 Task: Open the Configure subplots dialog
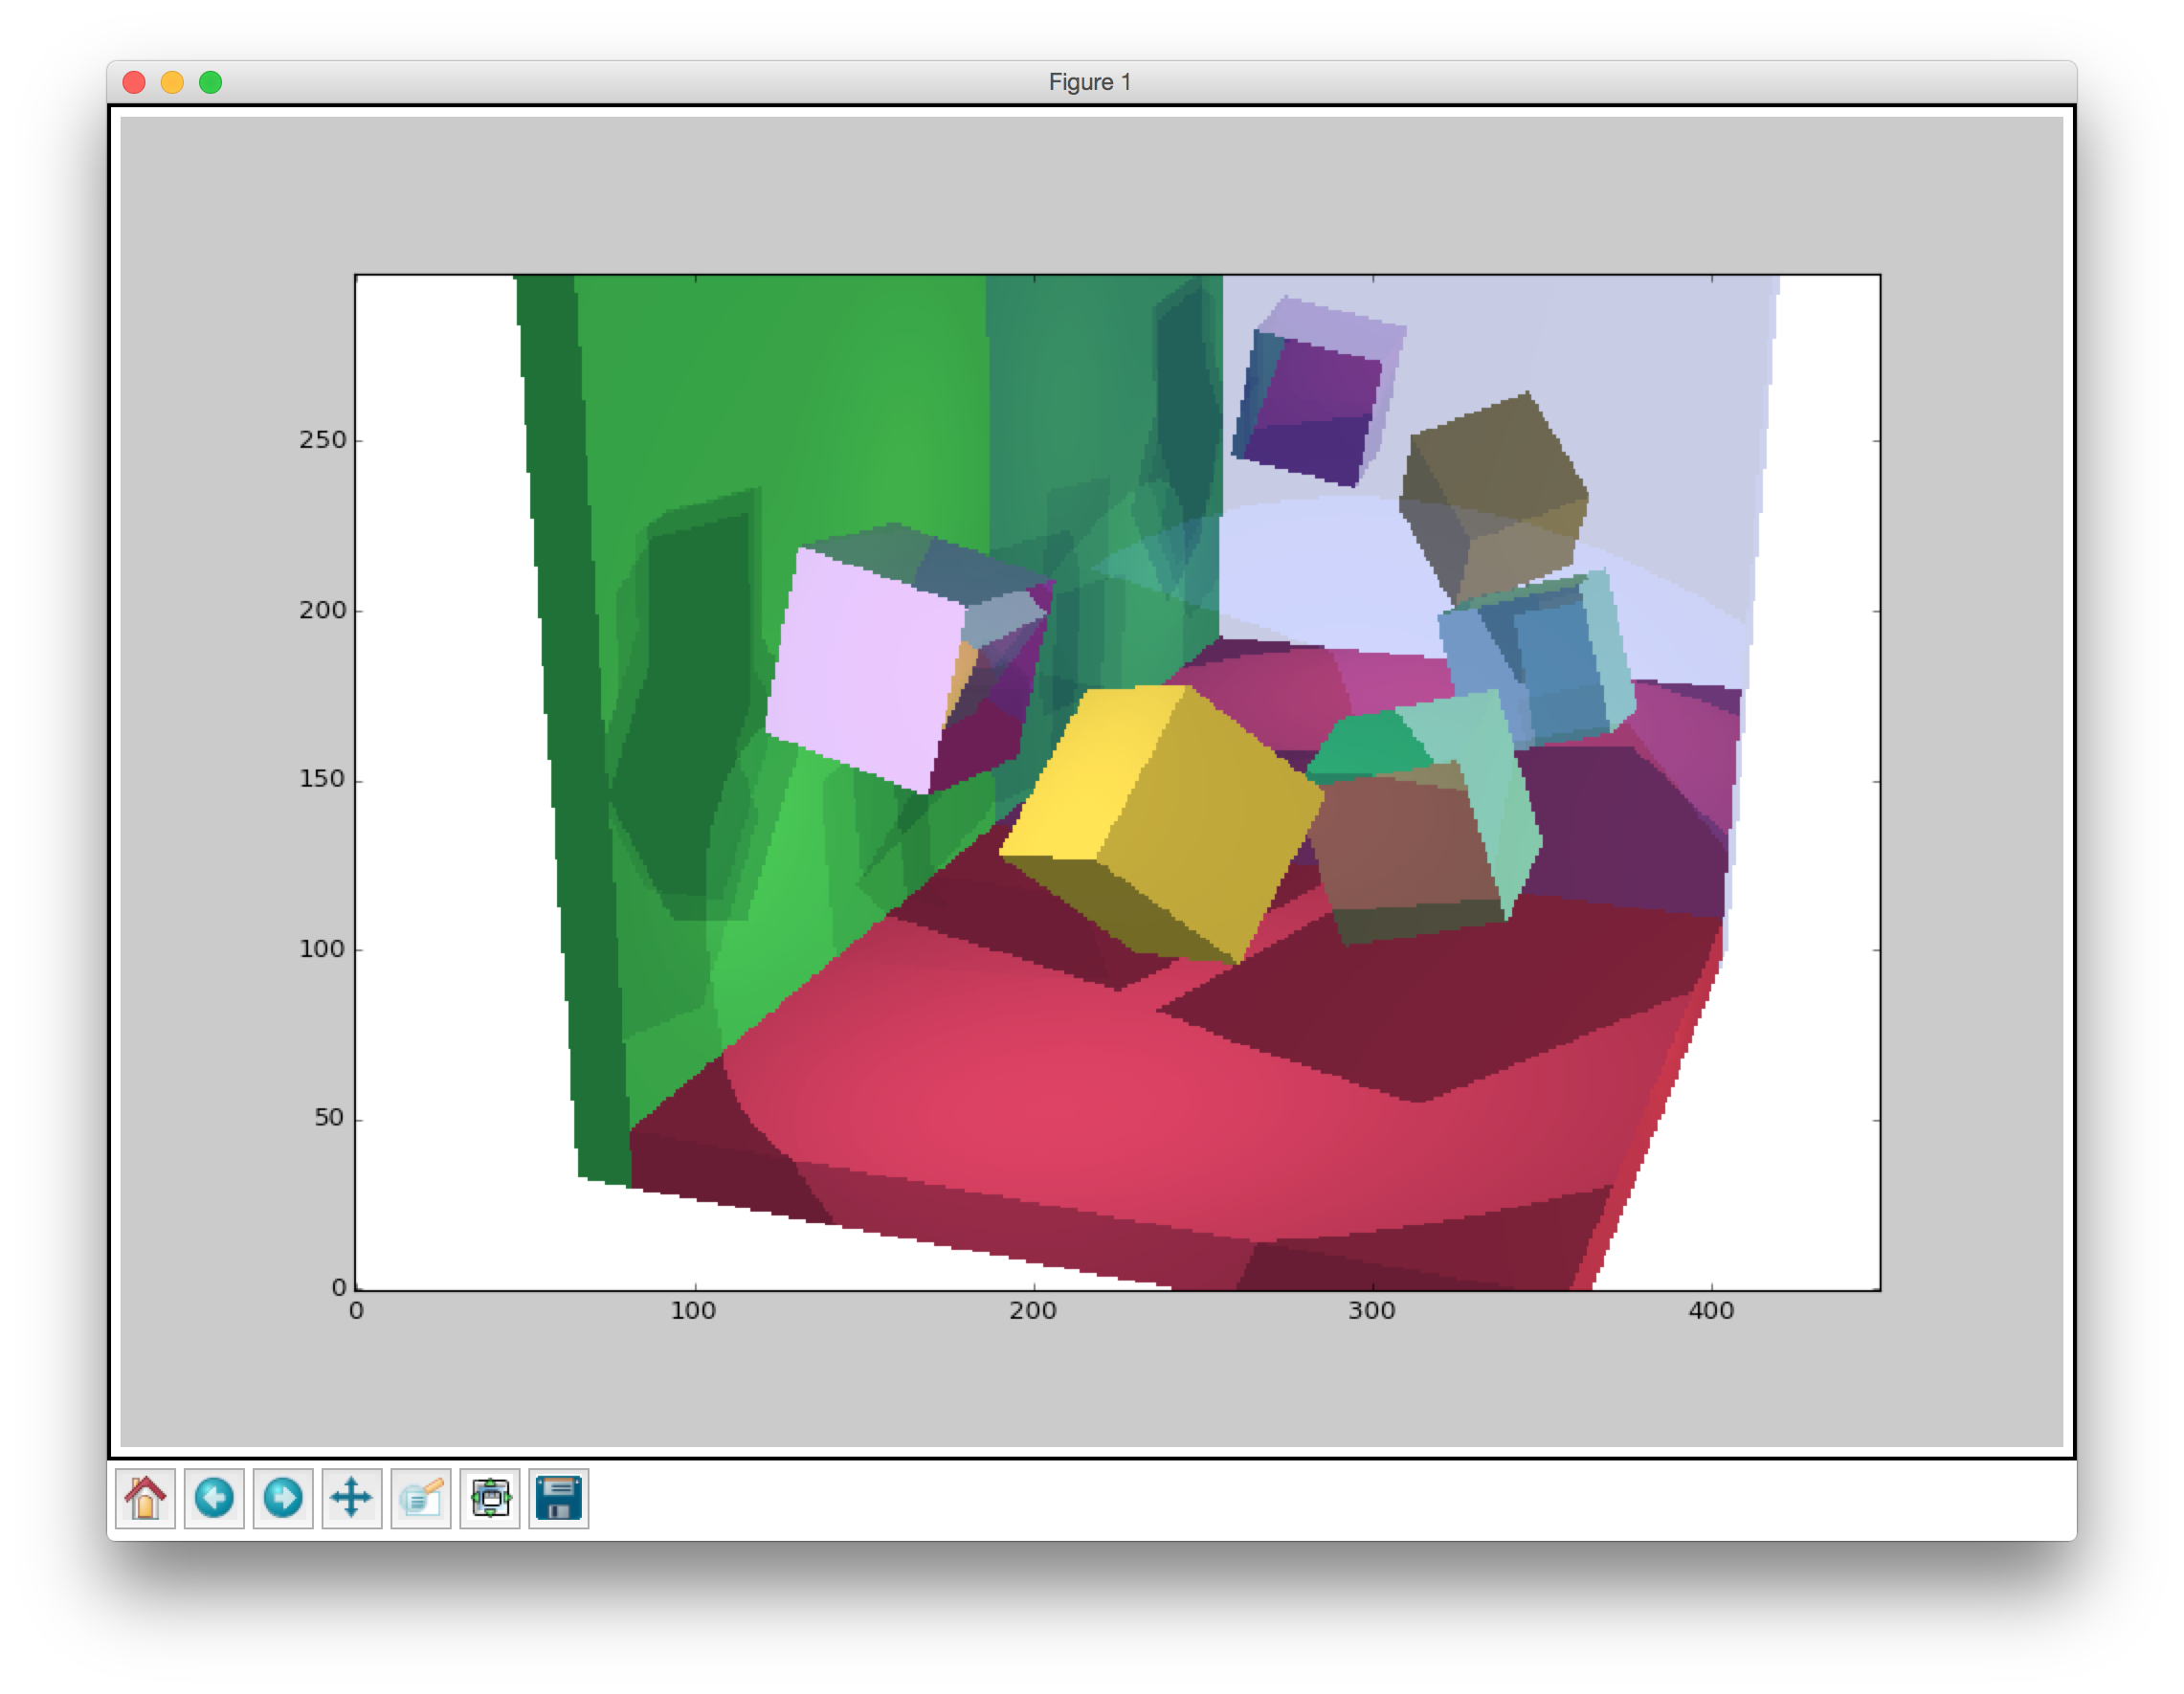click(x=490, y=1498)
